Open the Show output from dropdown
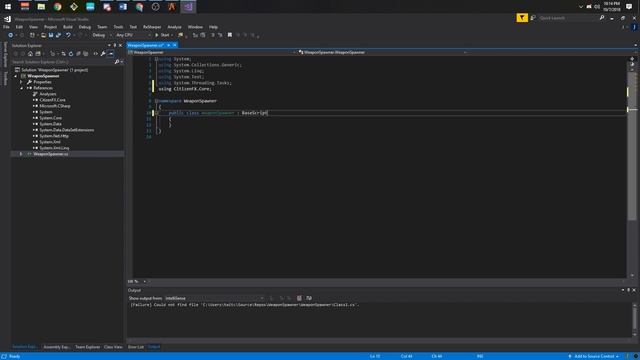 [x=215, y=298]
